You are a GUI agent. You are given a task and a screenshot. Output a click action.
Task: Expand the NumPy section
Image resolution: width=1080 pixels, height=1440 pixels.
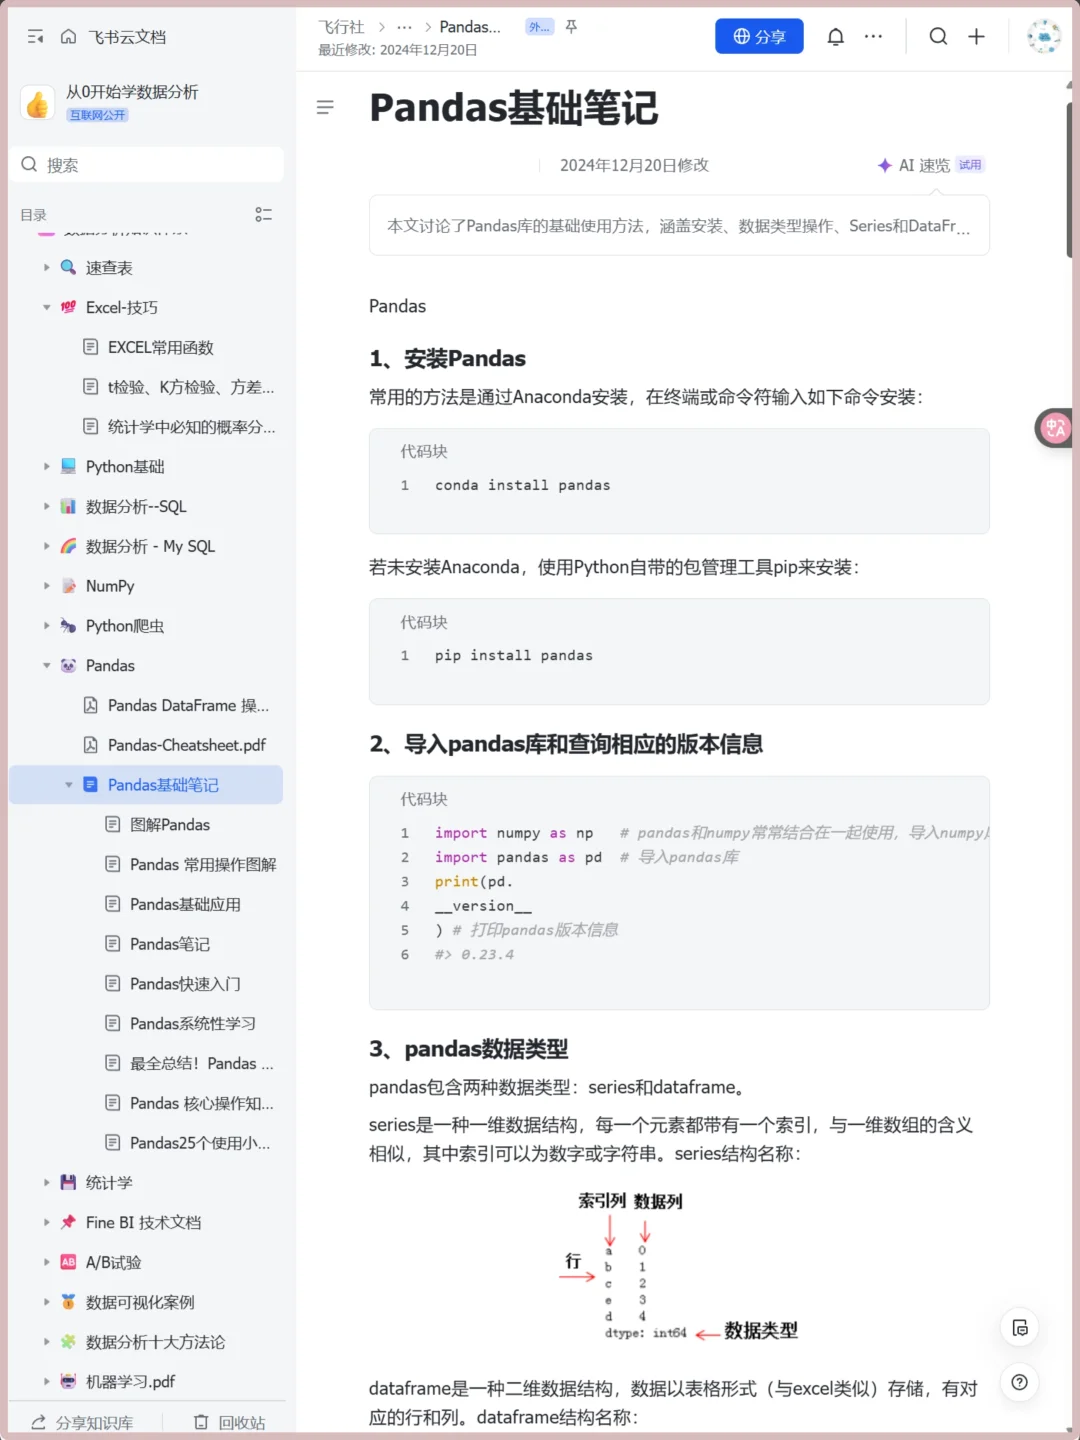(47, 586)
